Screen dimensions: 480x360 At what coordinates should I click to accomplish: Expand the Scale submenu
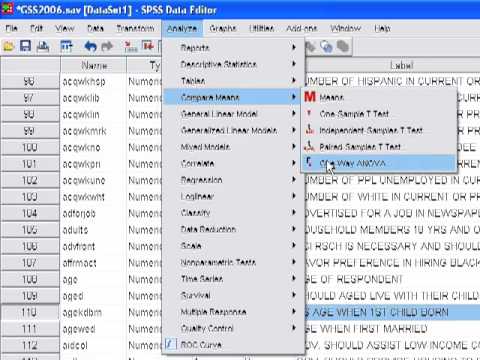click(233, 246)
